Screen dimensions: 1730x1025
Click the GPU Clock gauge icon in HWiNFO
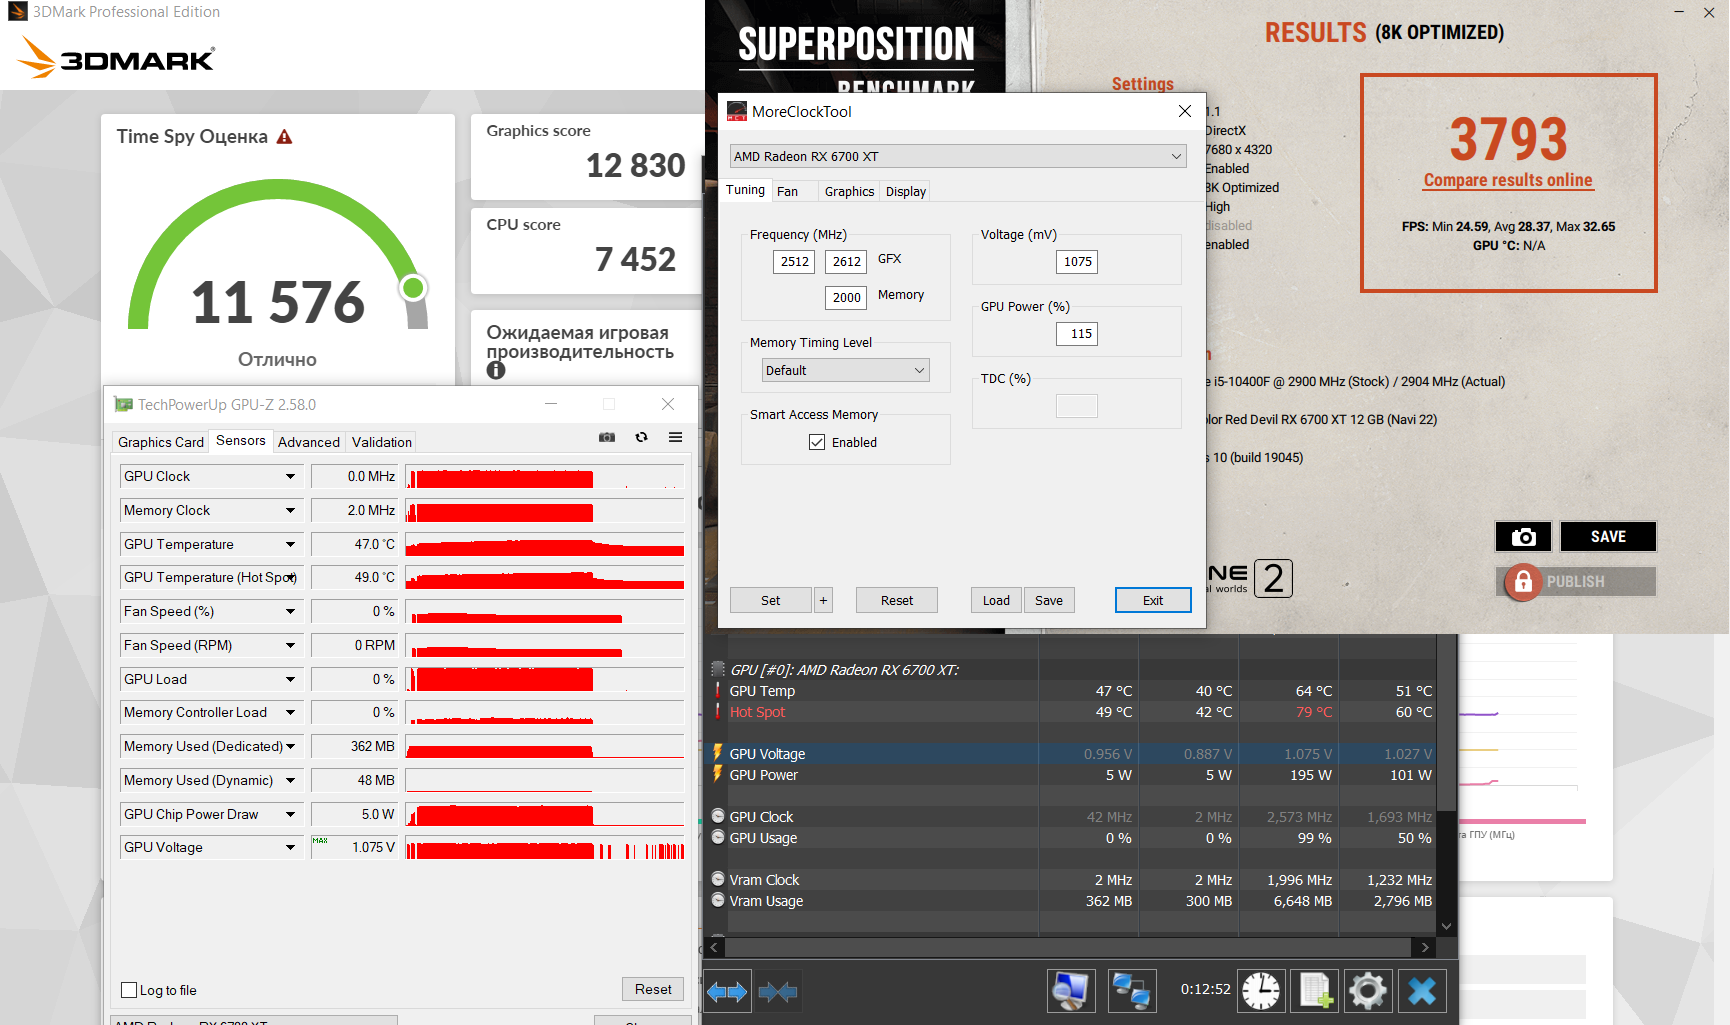[x=718, y=816]
